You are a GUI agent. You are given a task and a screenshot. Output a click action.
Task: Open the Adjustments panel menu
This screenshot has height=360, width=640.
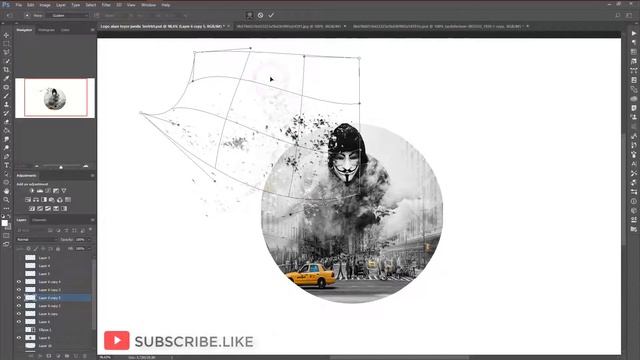(x=92, y=176)
